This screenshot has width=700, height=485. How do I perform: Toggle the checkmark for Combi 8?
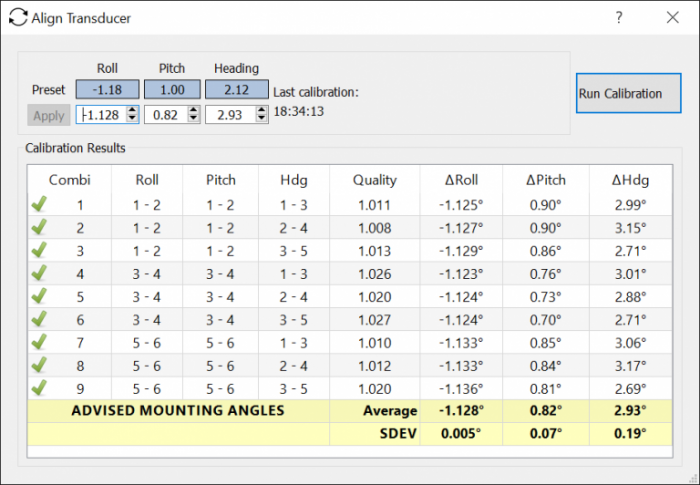pyautogui.click(x=39, y=365)
